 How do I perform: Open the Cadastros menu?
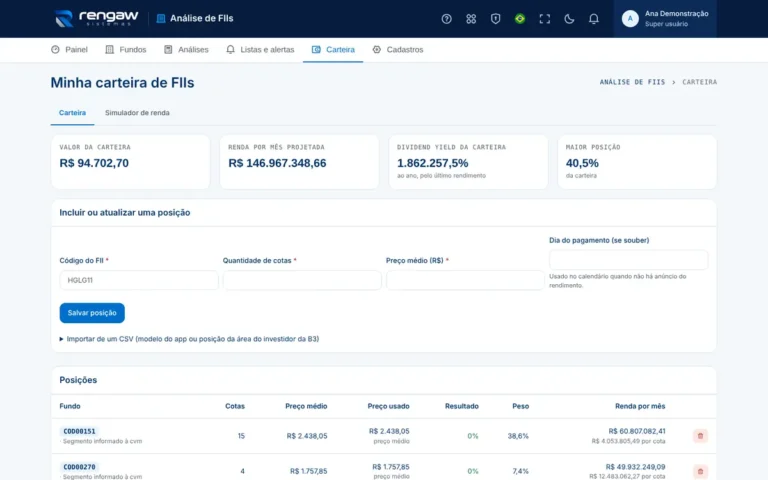(398, 49)
